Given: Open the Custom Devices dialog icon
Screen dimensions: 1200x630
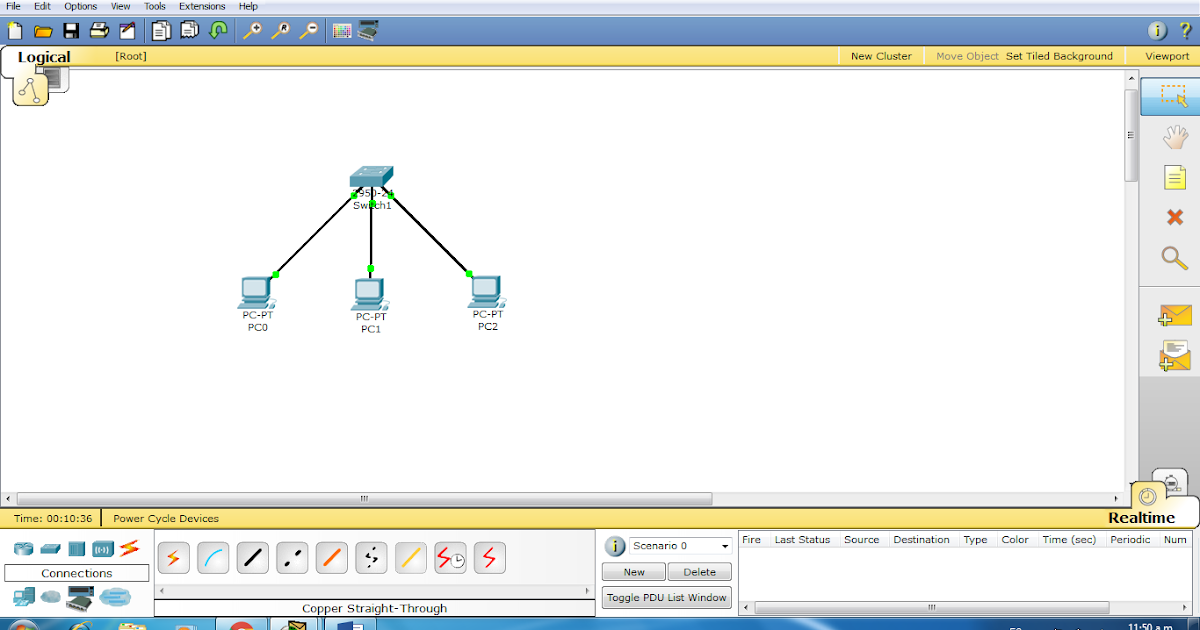Looking at the screenshot, I should (368, 31).
